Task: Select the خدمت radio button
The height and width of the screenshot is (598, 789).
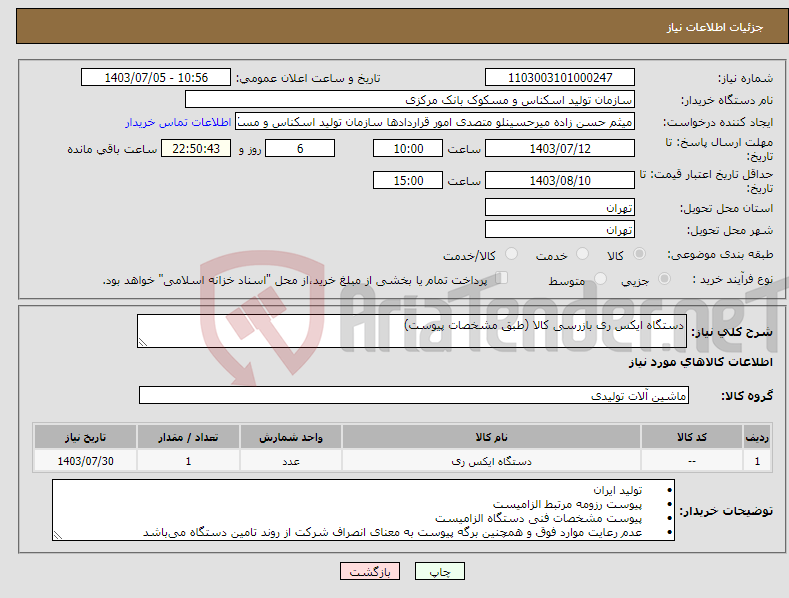Action: (582, 254)
